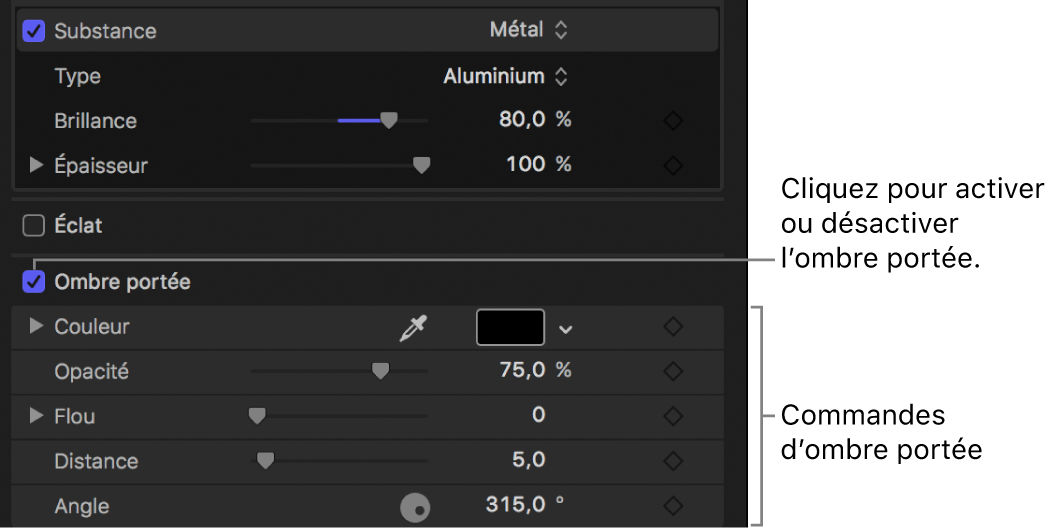Open the color swatch dropdown chevron

coord(566,329)
